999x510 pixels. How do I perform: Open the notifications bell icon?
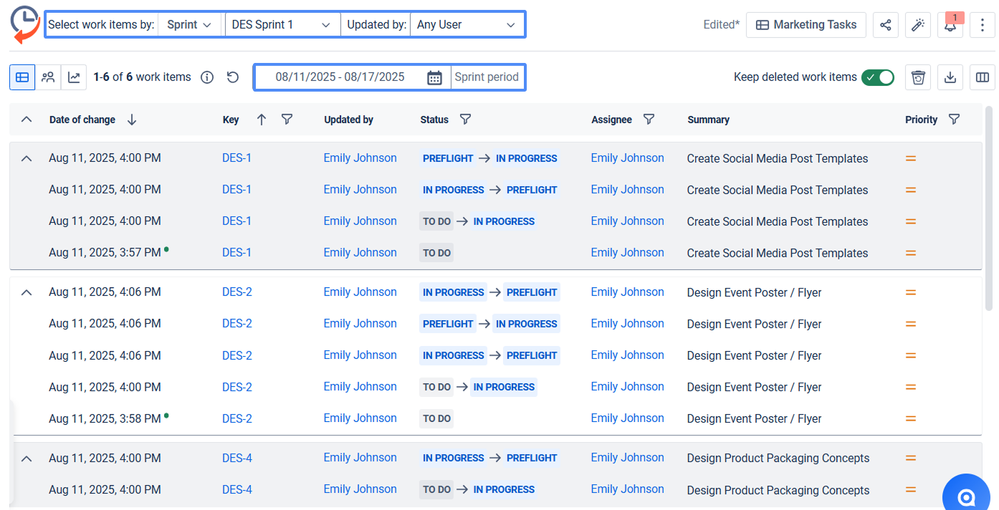pos(950,25)
